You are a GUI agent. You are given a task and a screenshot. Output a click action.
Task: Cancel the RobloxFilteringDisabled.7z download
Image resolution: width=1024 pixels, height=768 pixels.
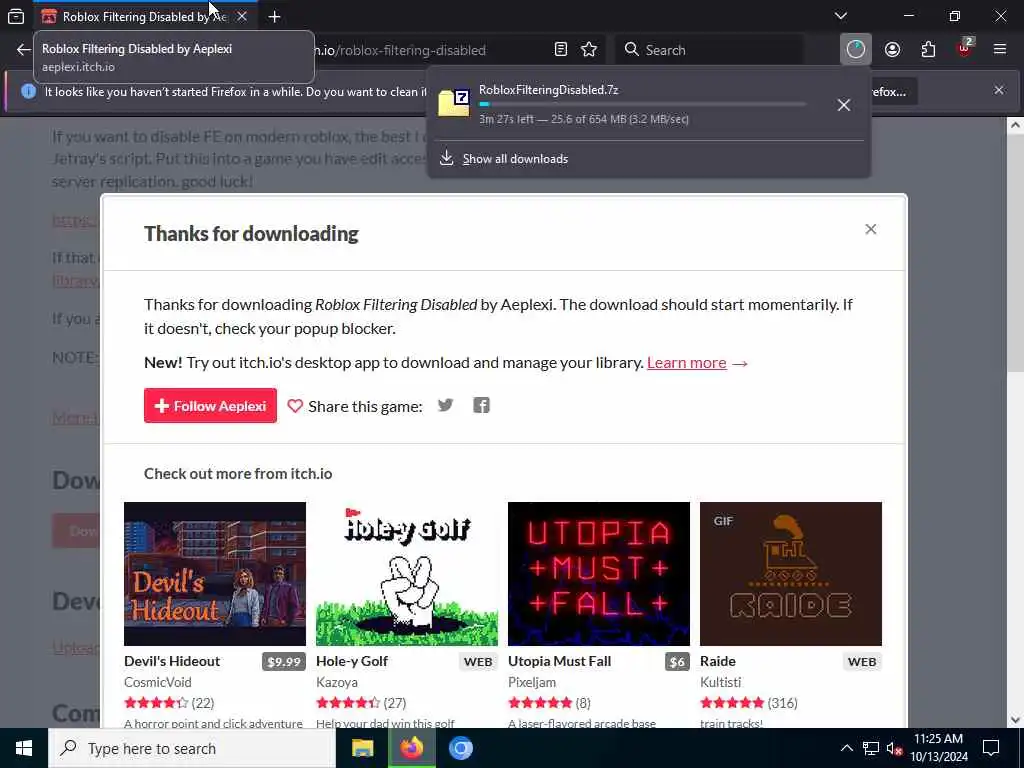(844, 104)
